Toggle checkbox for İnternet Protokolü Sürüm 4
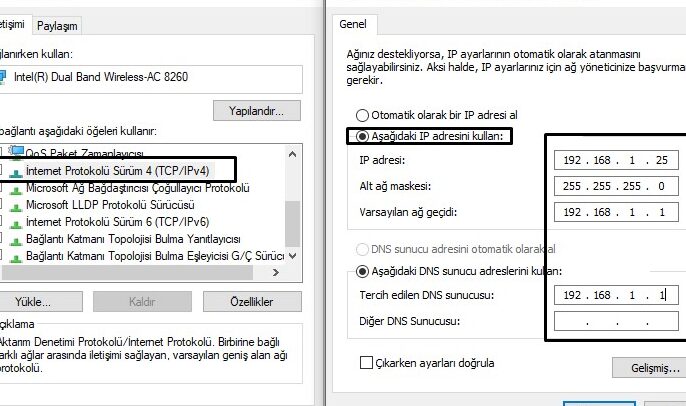 (x=0, y=171)
